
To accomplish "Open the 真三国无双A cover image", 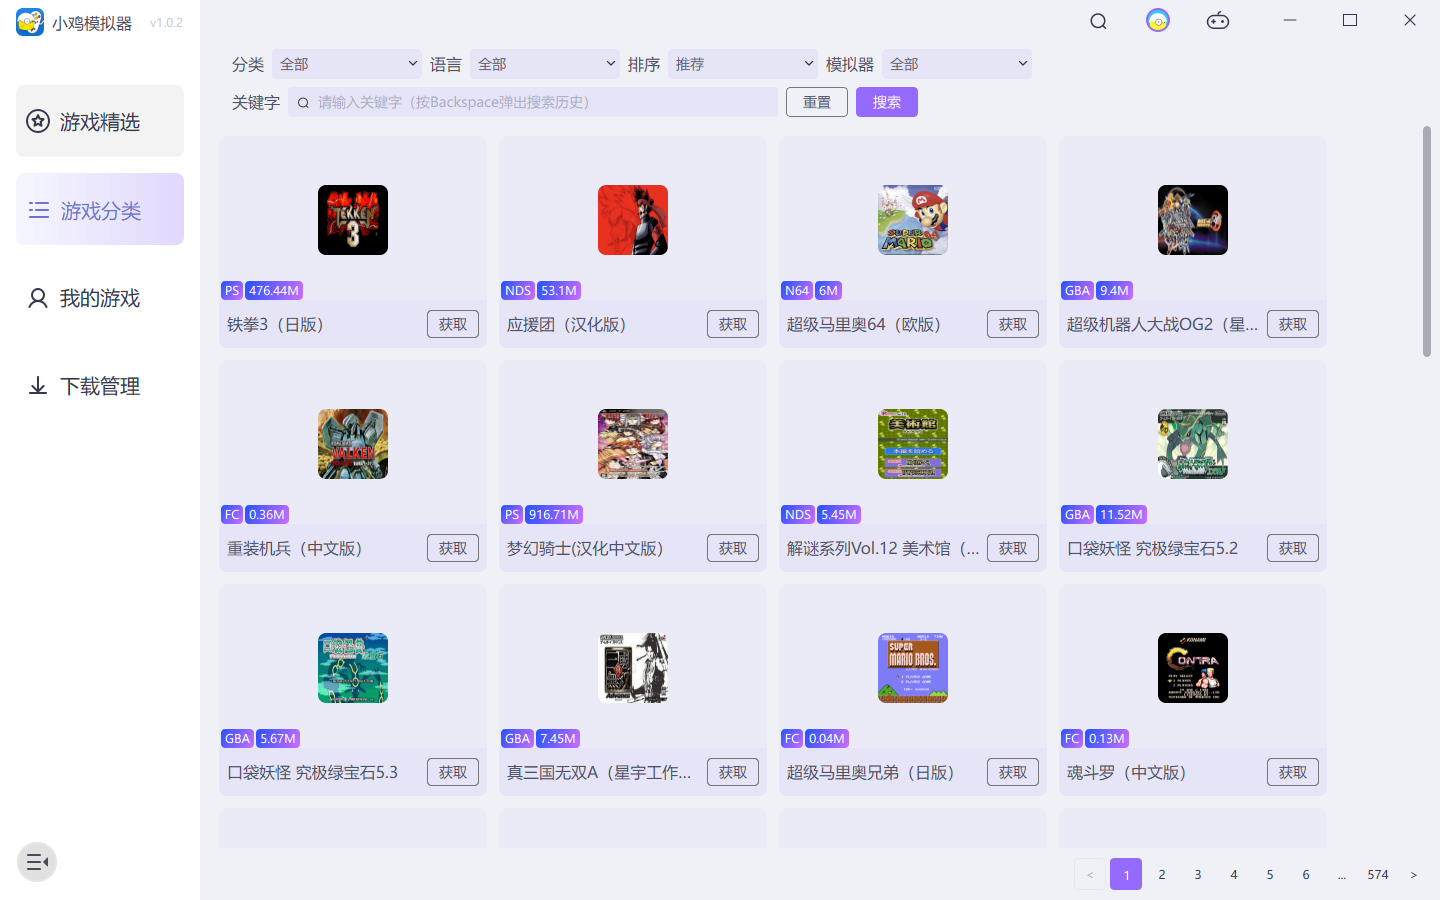I will (x=633, y=668).
